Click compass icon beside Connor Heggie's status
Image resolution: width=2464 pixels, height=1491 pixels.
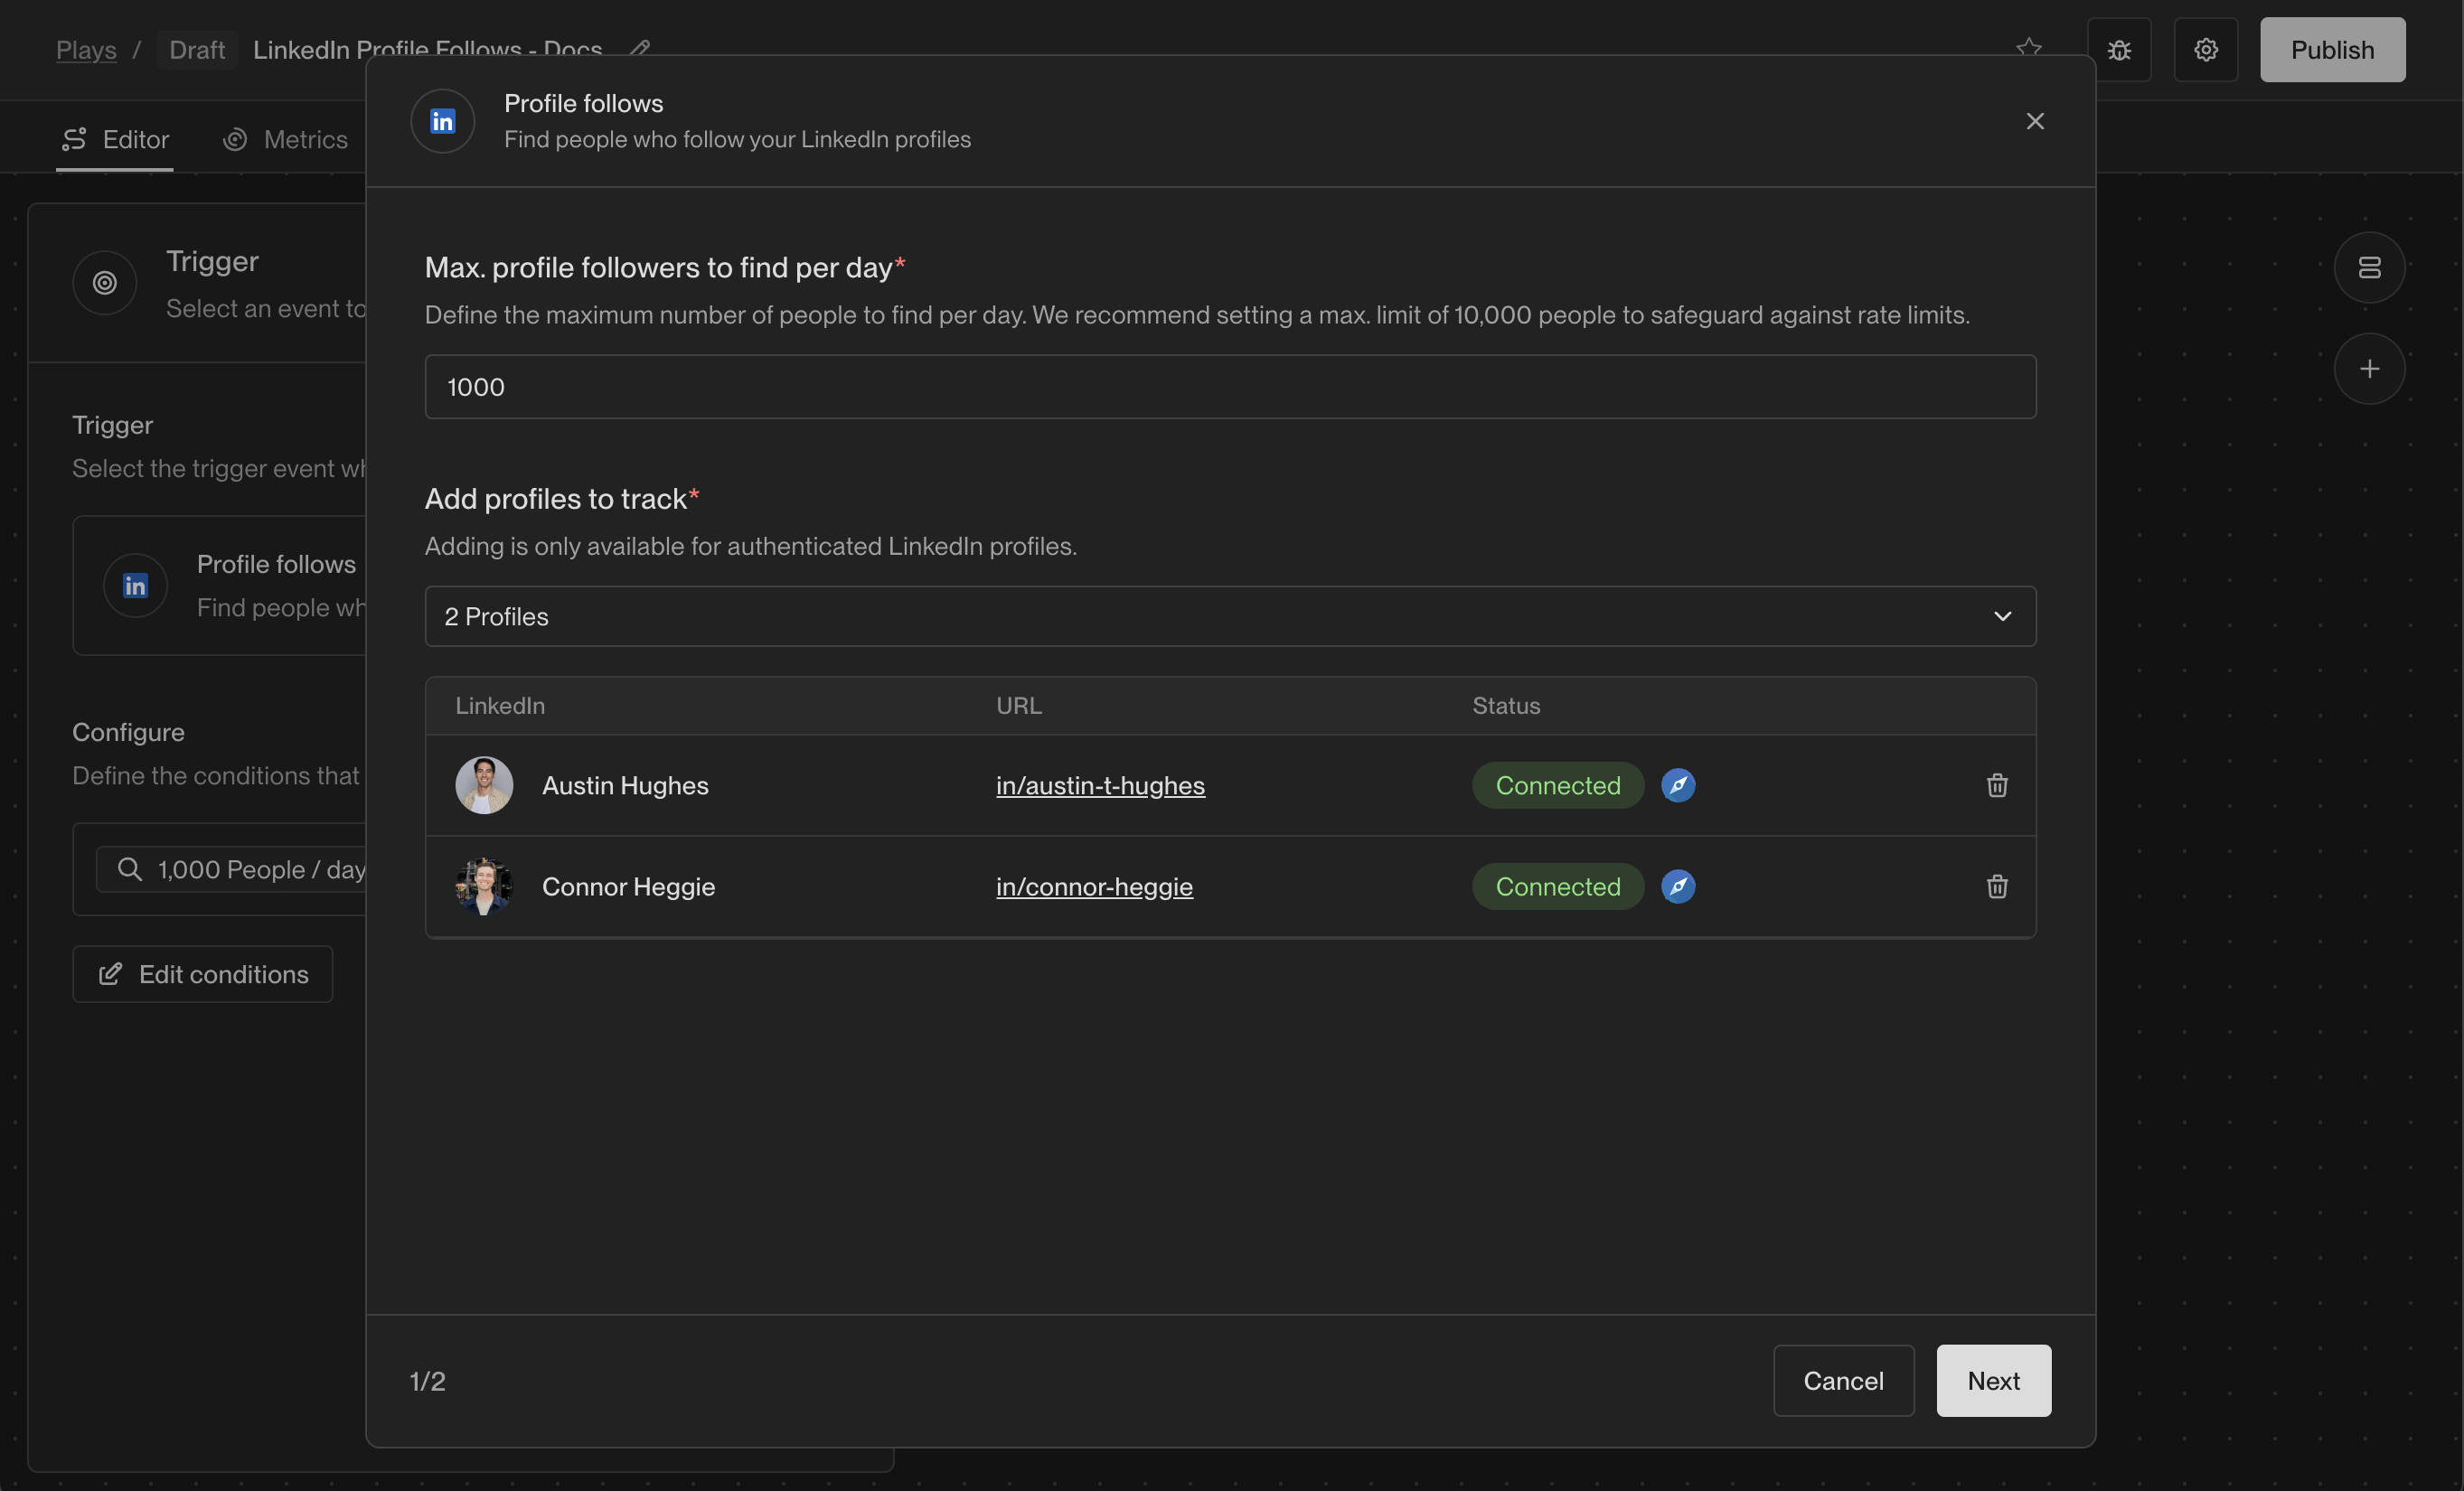pos(1677,886)
